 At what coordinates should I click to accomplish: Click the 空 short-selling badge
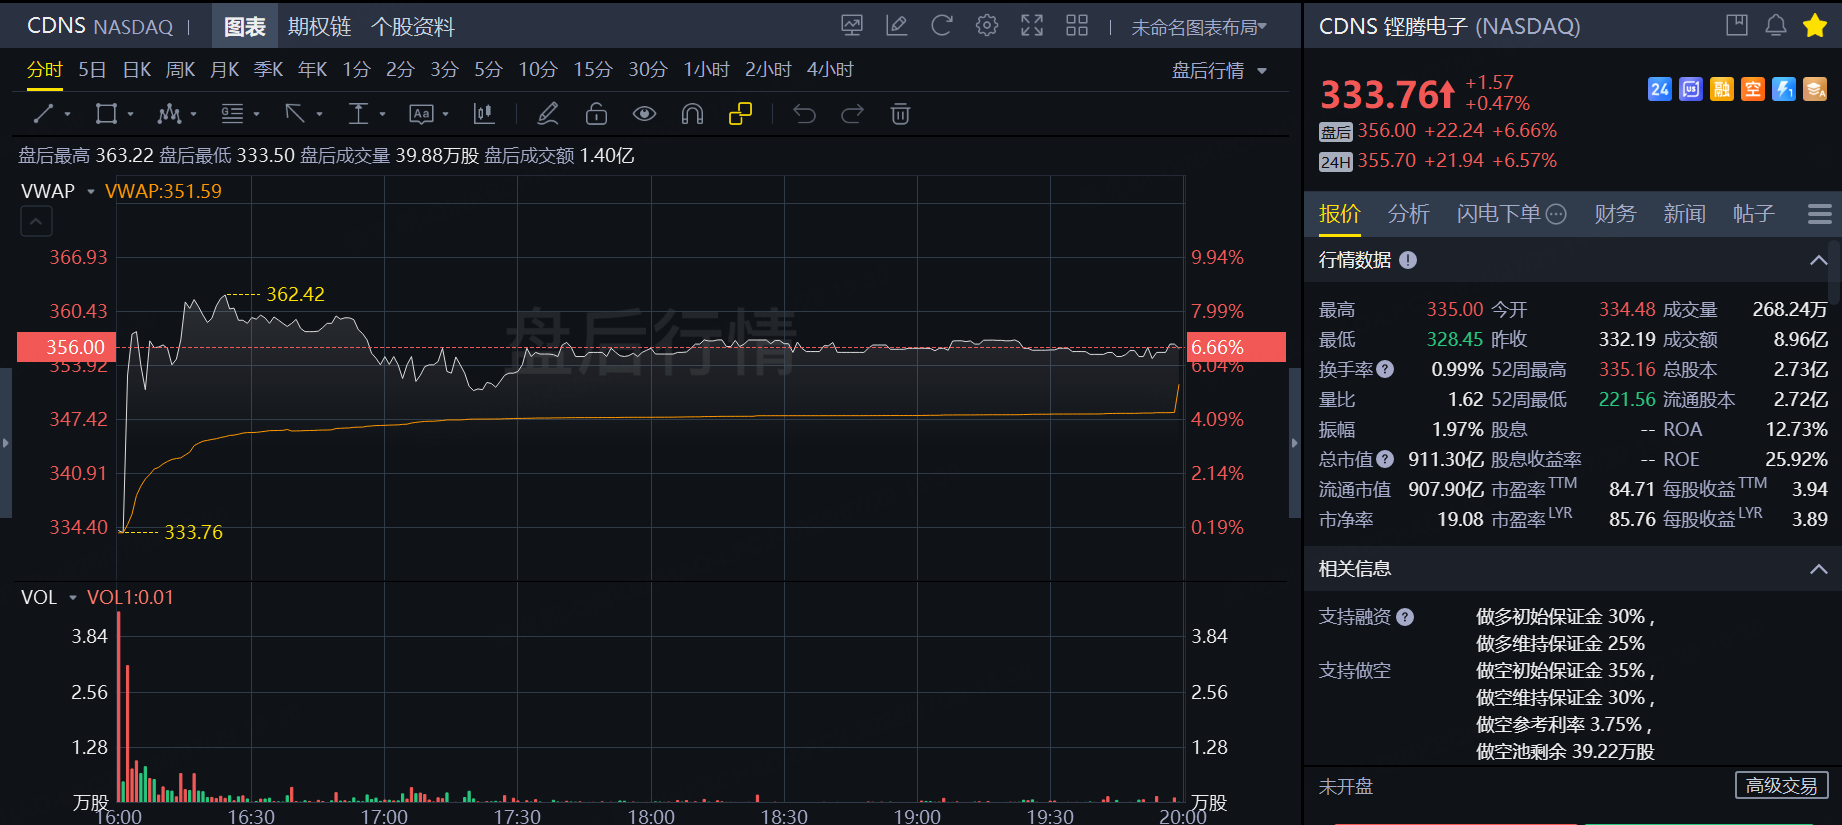tap(1753, 90)
